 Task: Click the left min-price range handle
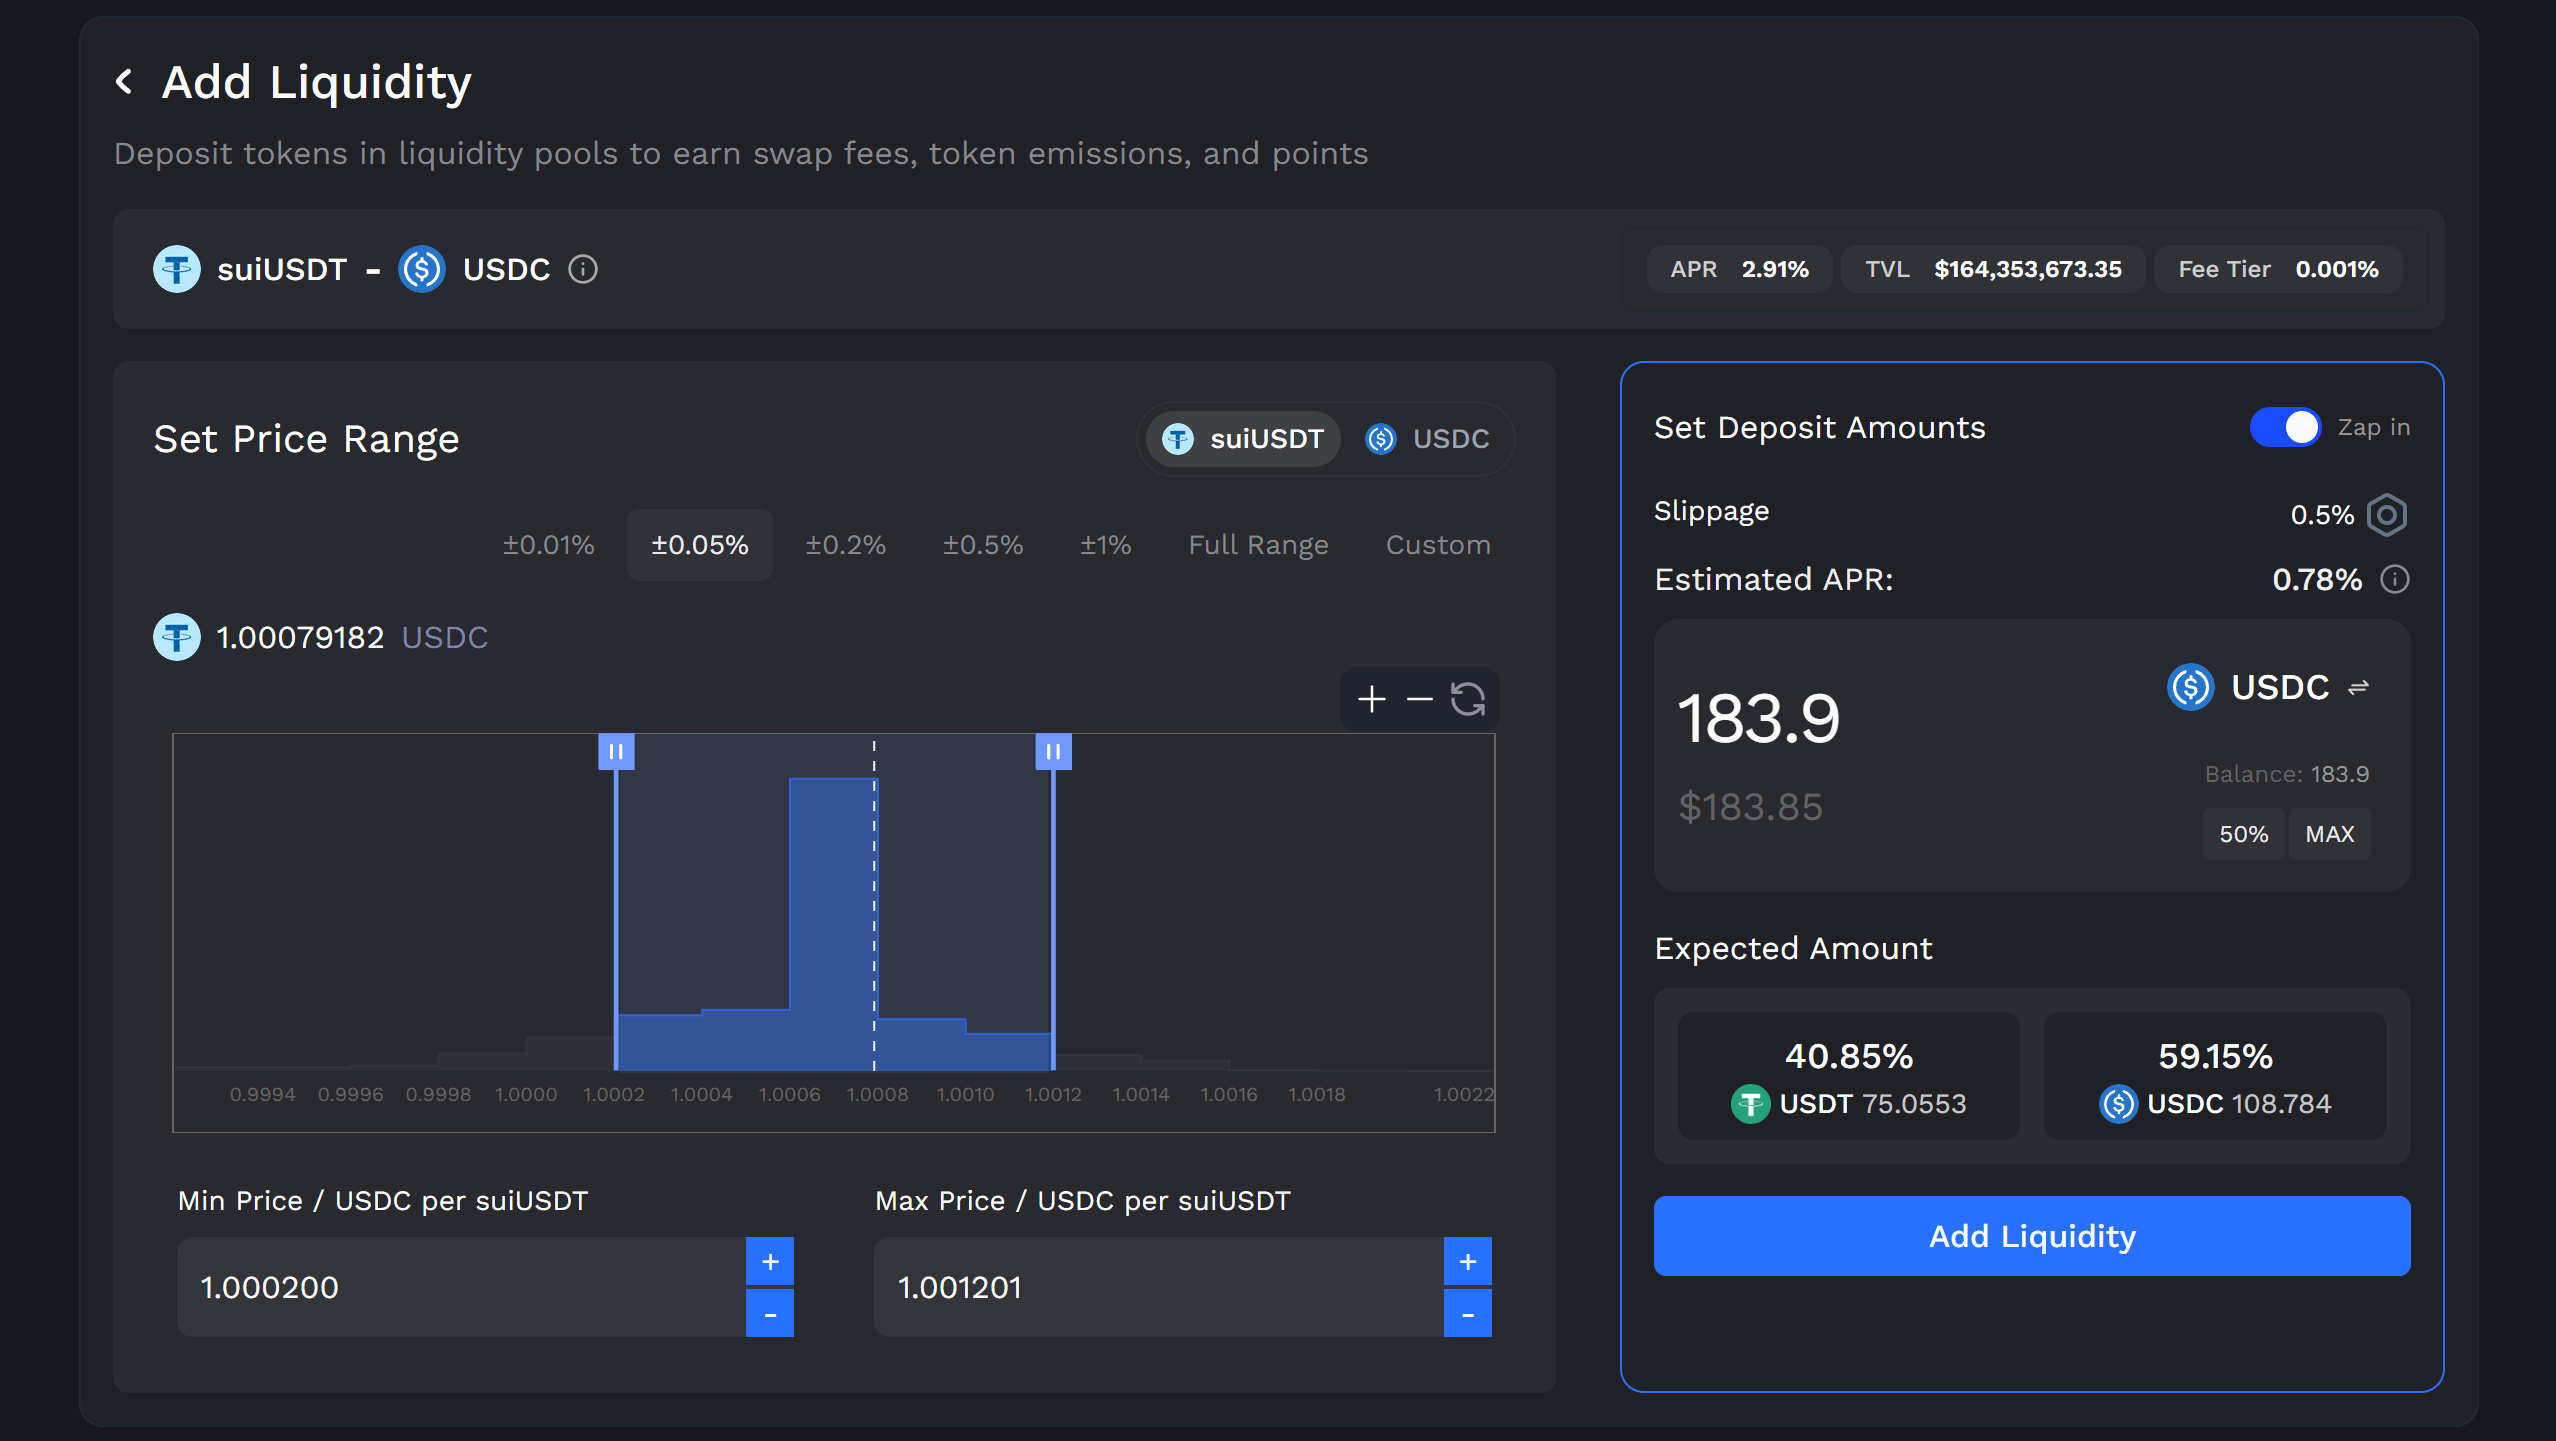(x=616, y=751)
